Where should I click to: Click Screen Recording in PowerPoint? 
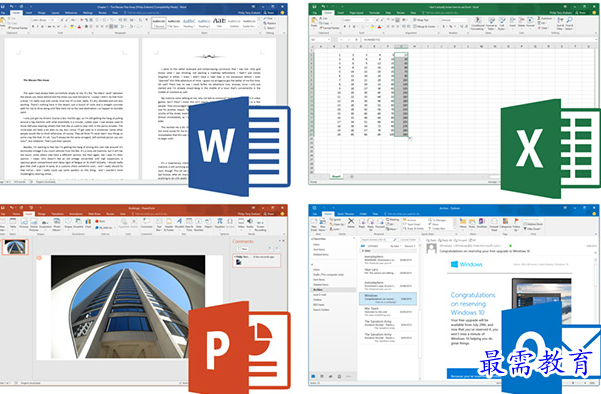pyautogui.click(x=260, y=225)
